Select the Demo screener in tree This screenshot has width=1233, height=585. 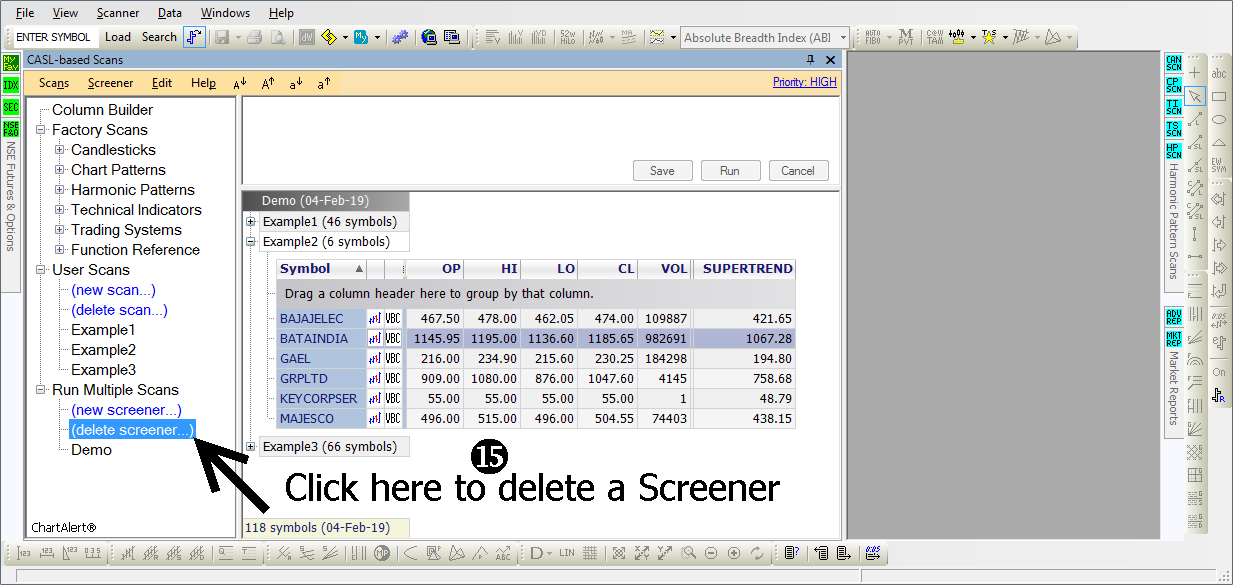pyautogui.click(x=91, y=450)
